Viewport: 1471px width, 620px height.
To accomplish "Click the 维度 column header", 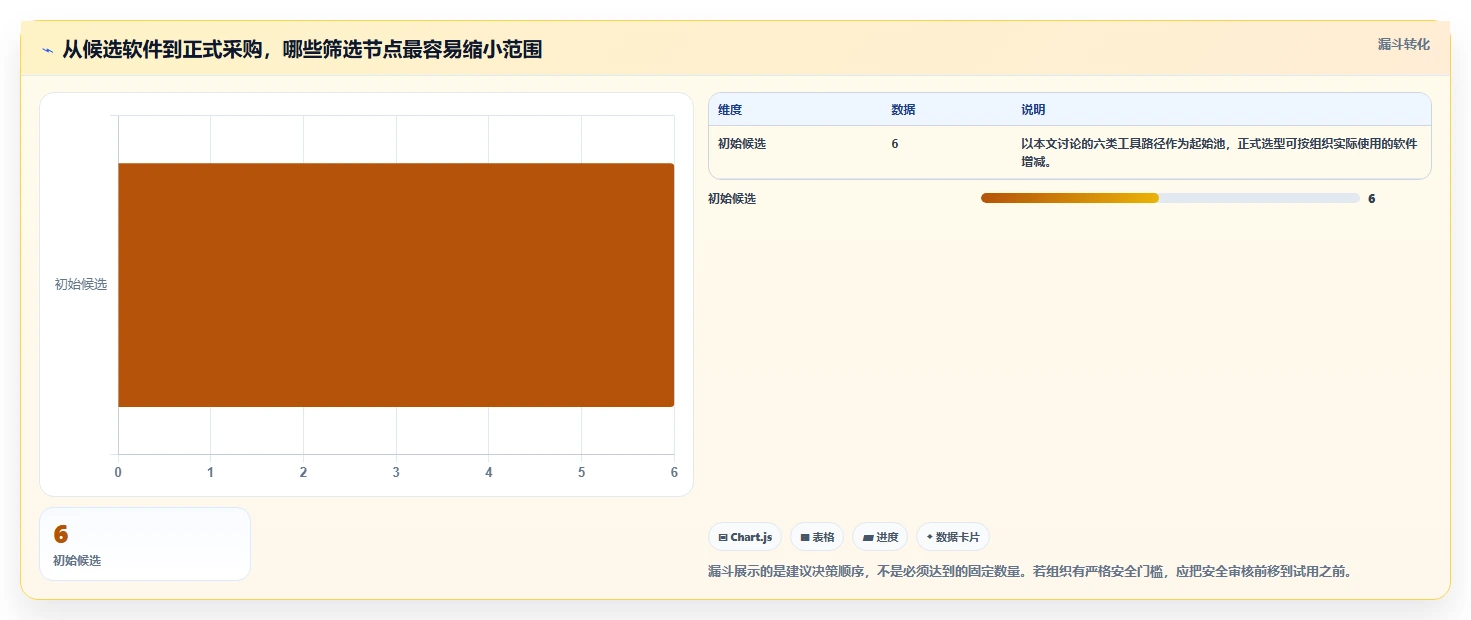I will pyautogui.click(x=730, y=110).
